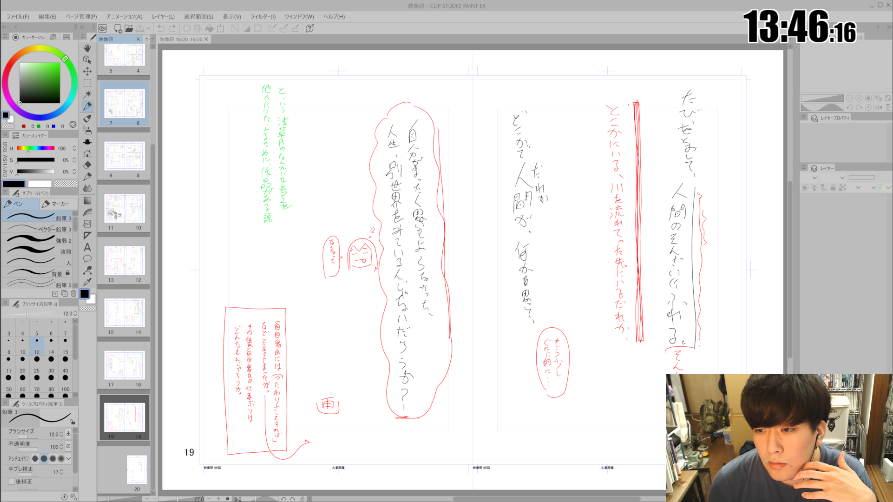Click the Redo arrow in command bar
The height and width of the screenshot is (502, 893).
pyautogui.click(x=173, y=28)
